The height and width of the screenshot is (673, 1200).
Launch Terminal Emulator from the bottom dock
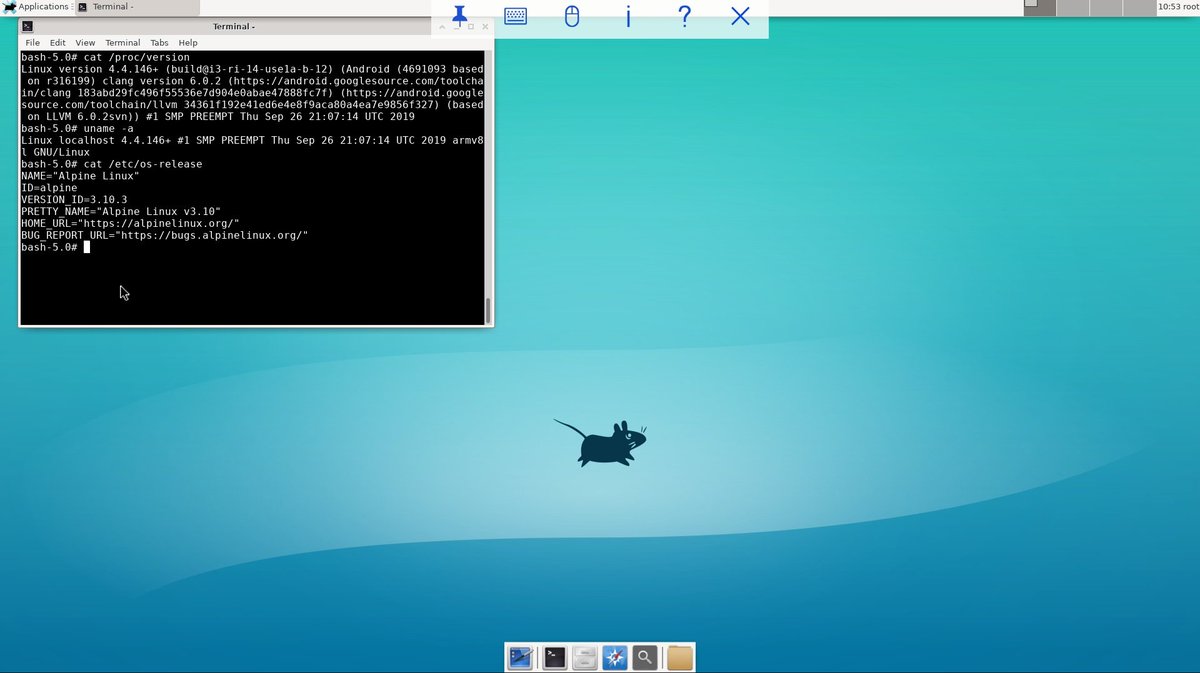[x=554, y=657]
